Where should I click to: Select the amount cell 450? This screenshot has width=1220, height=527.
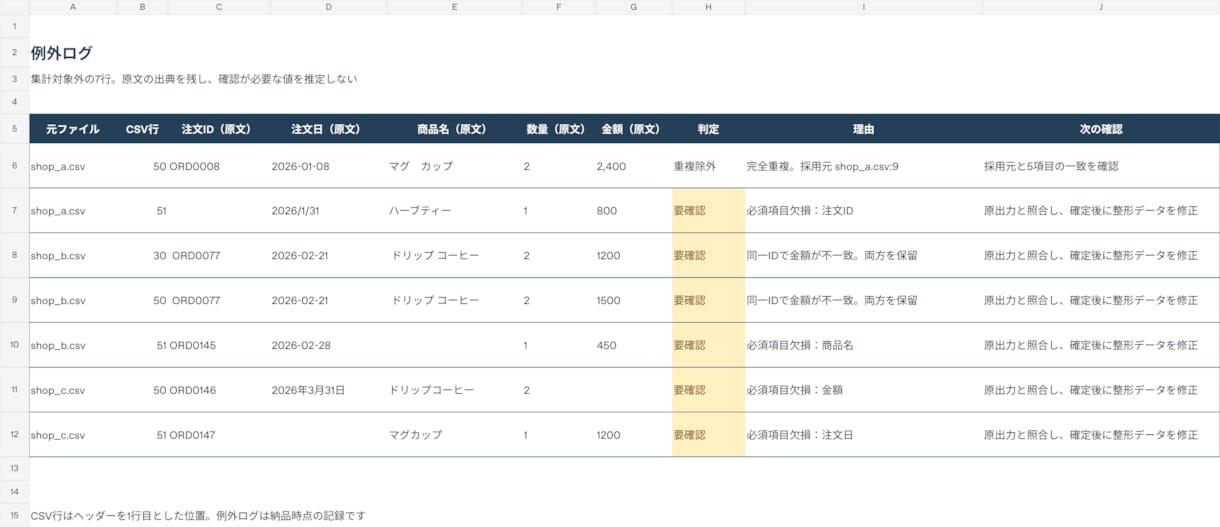point(633,345)
